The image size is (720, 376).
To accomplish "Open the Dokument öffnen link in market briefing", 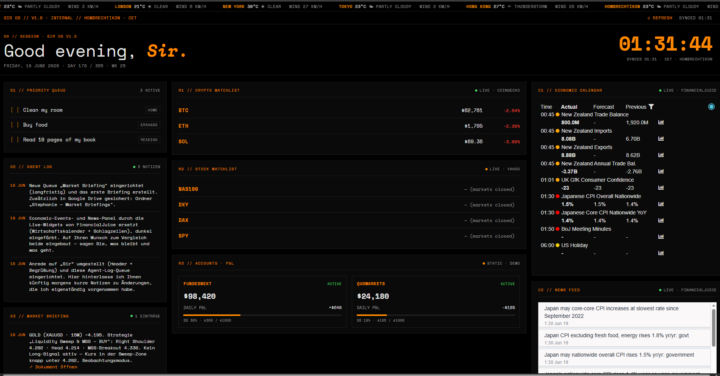I will coord(53,367).
